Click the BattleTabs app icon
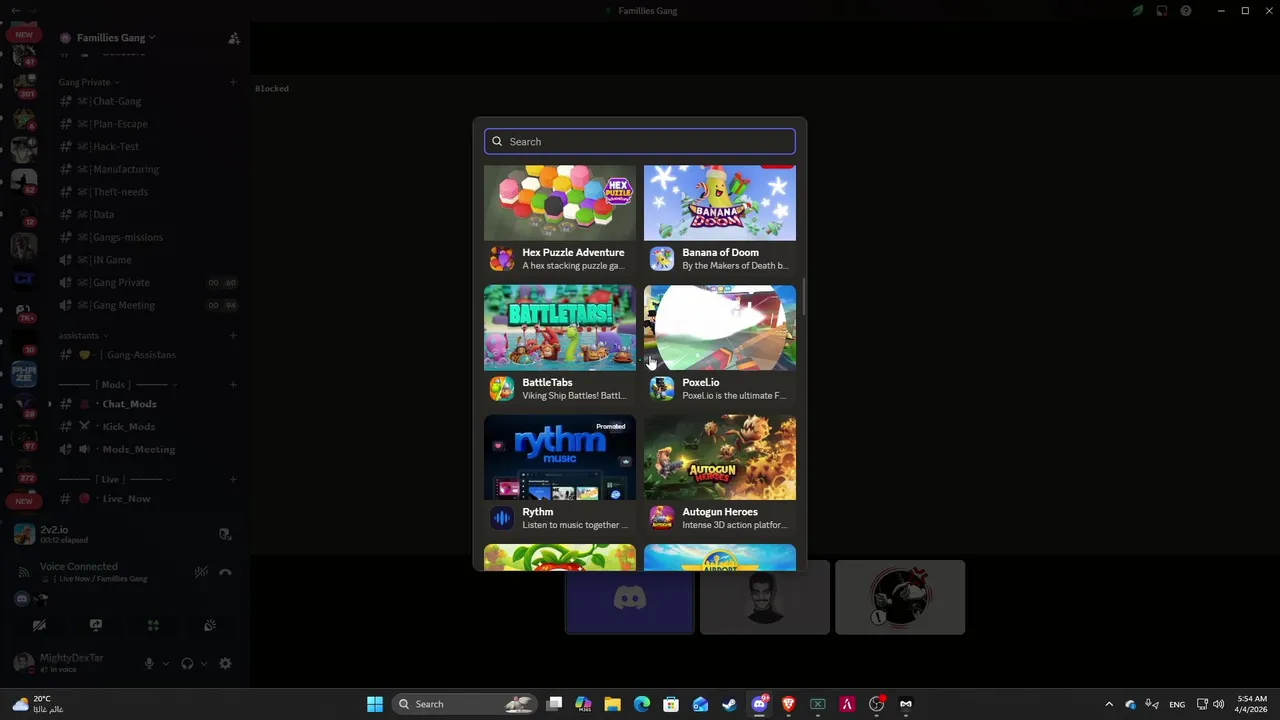1280x720 pixels. (x=502, y=388)
